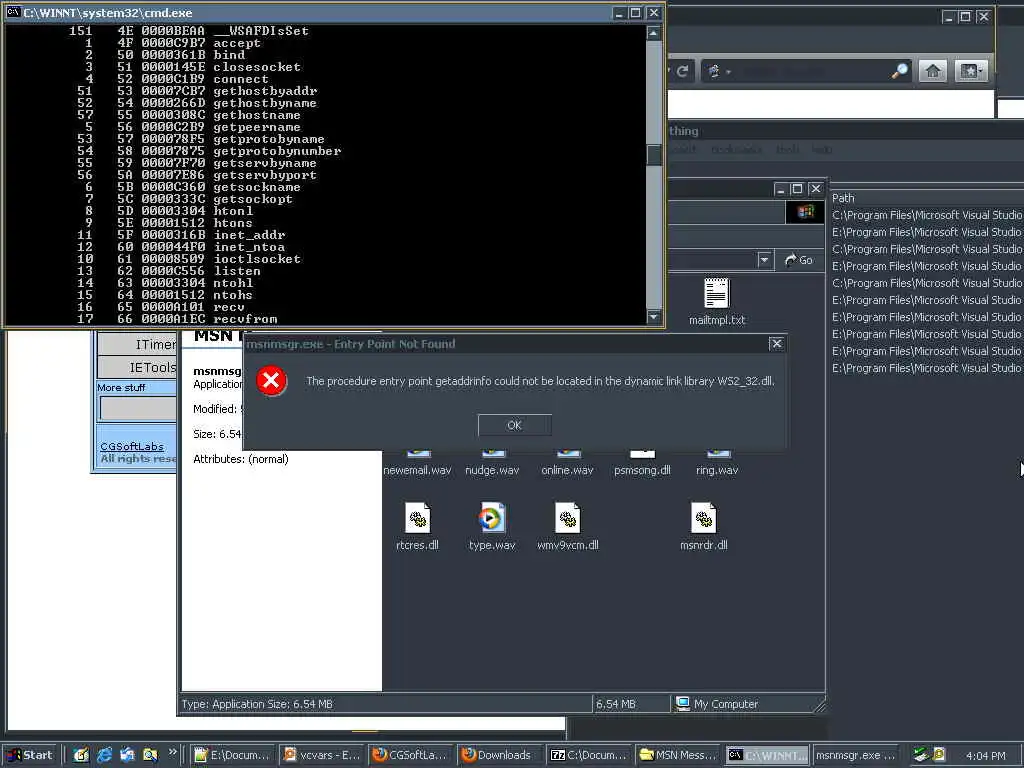
Task: Open the cmd.exe title bar system icon
Action: (12, 12)
